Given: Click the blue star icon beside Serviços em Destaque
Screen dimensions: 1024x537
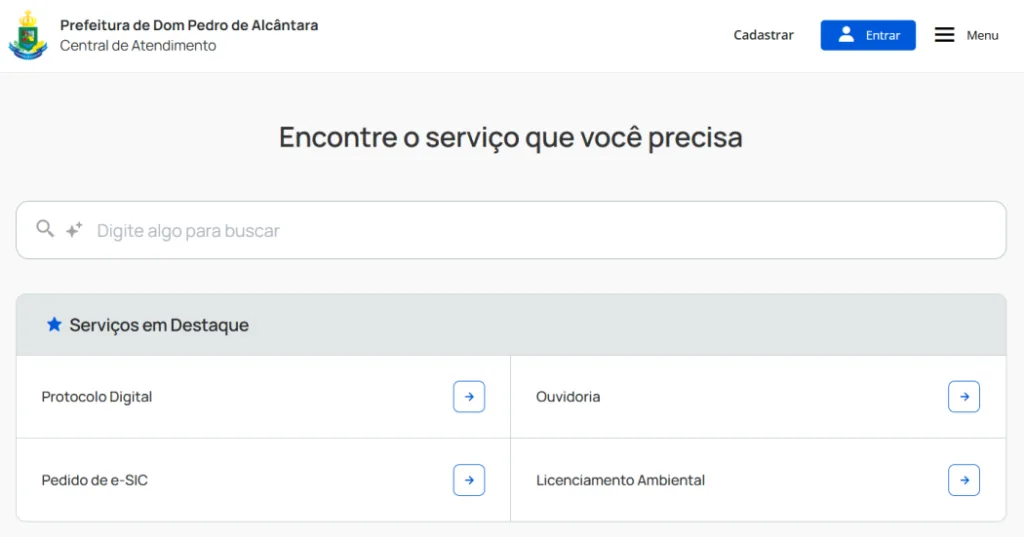Looking at the screenshot, I should [54, 325].
